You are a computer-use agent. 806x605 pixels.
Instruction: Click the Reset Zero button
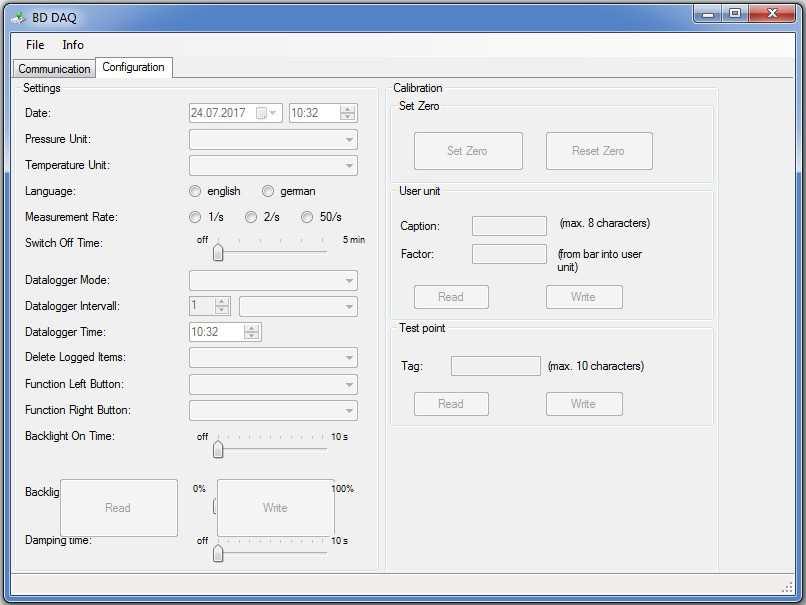(x=599, y=151)
